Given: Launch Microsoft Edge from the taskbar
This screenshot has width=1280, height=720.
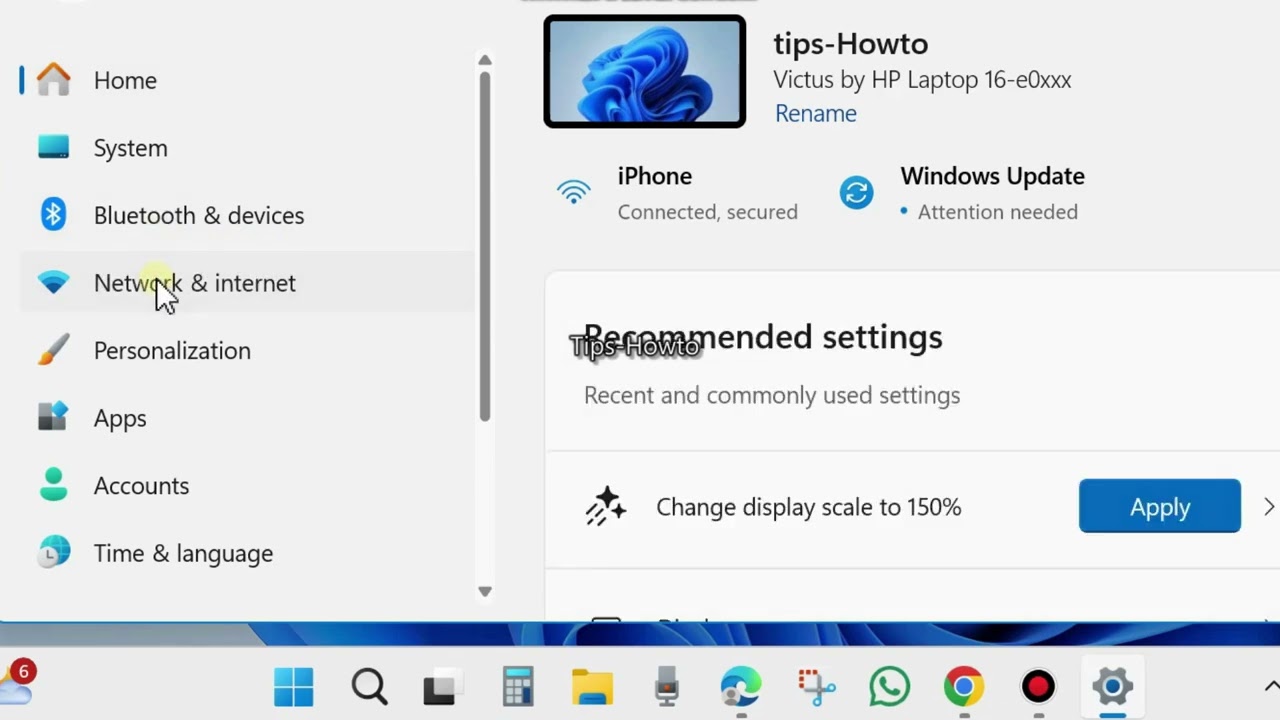Looking at the screenshot, I should click(x=741, y=687).
